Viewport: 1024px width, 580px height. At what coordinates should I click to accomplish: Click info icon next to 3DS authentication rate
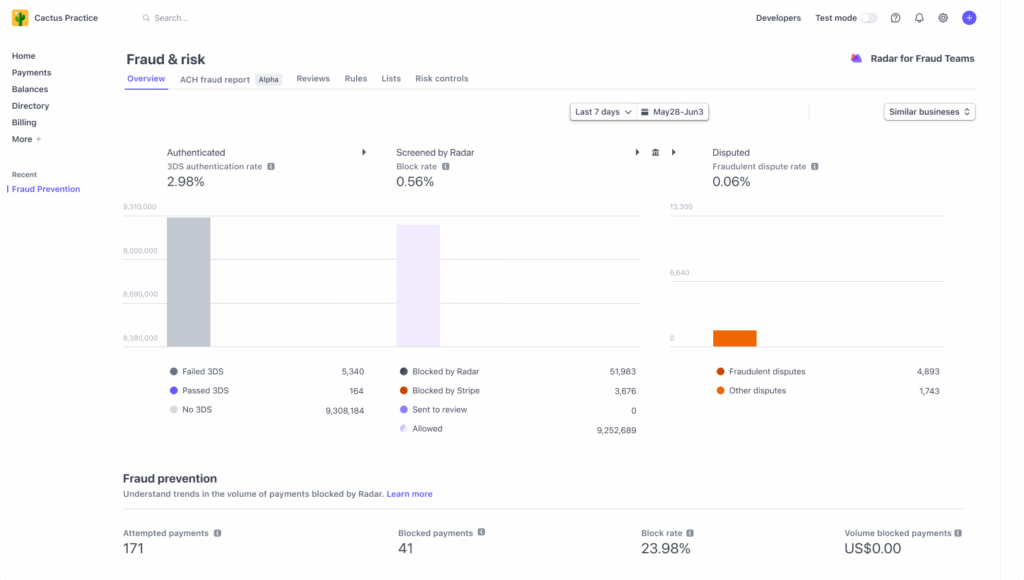[271, 167]
